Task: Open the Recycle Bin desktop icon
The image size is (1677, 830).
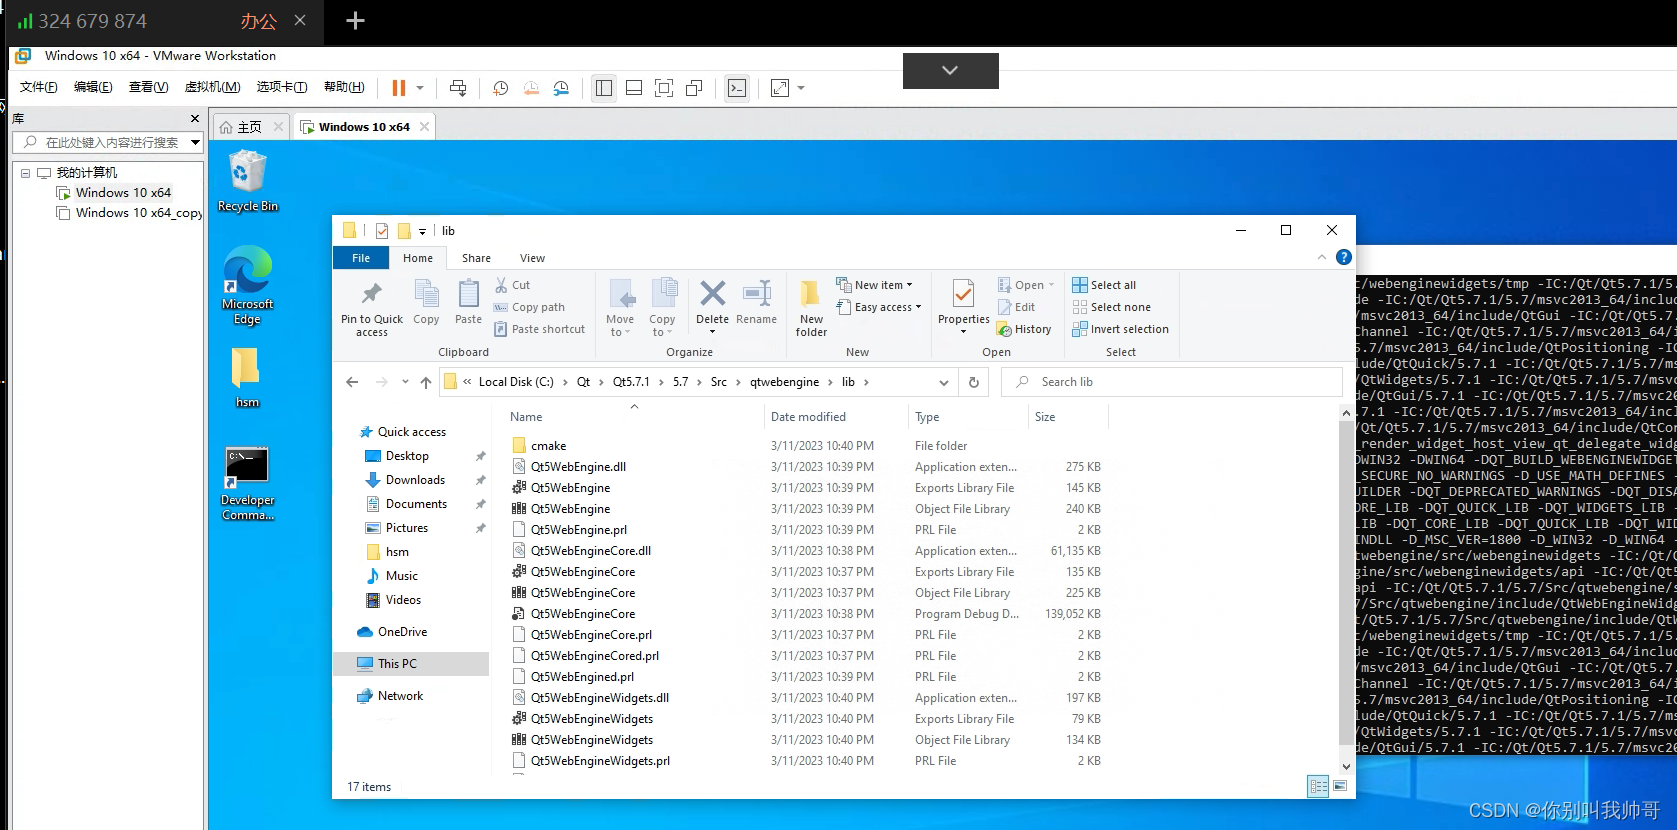Action: 247,181
